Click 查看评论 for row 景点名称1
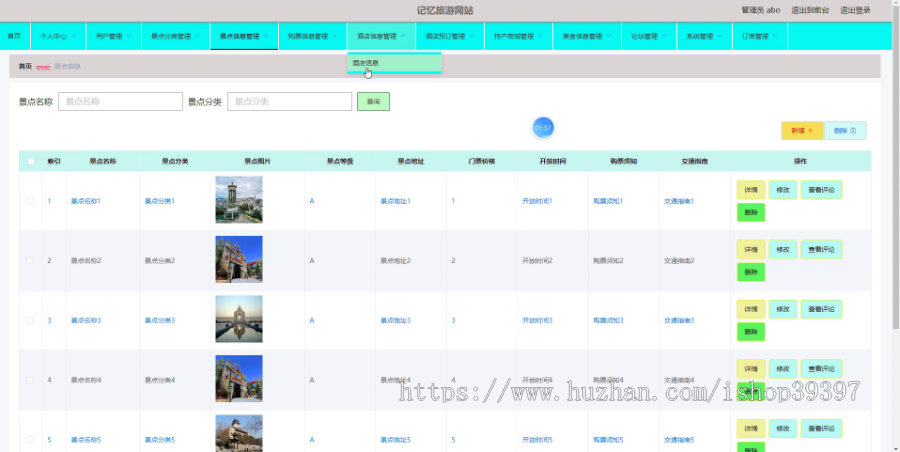Viewport: 900px width, 452px height. [821, 190]
